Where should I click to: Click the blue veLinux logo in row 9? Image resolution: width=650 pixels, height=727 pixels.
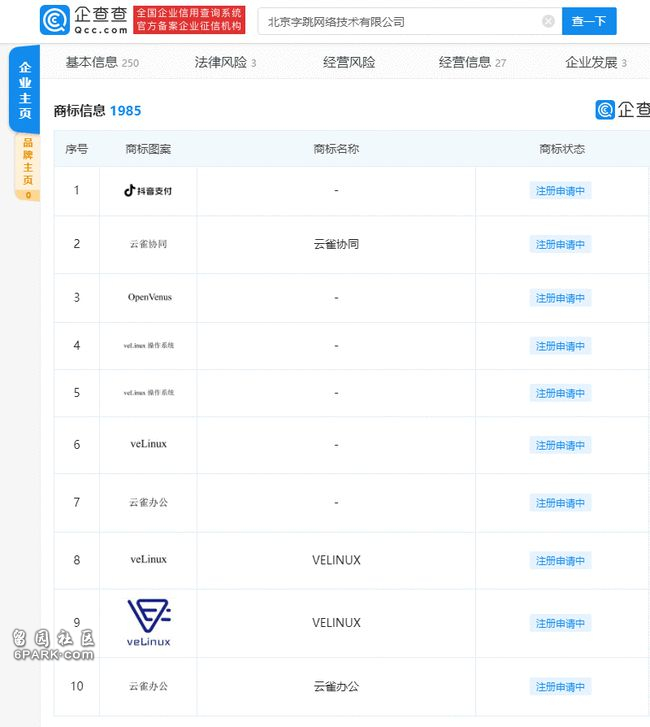coord(149,623)
